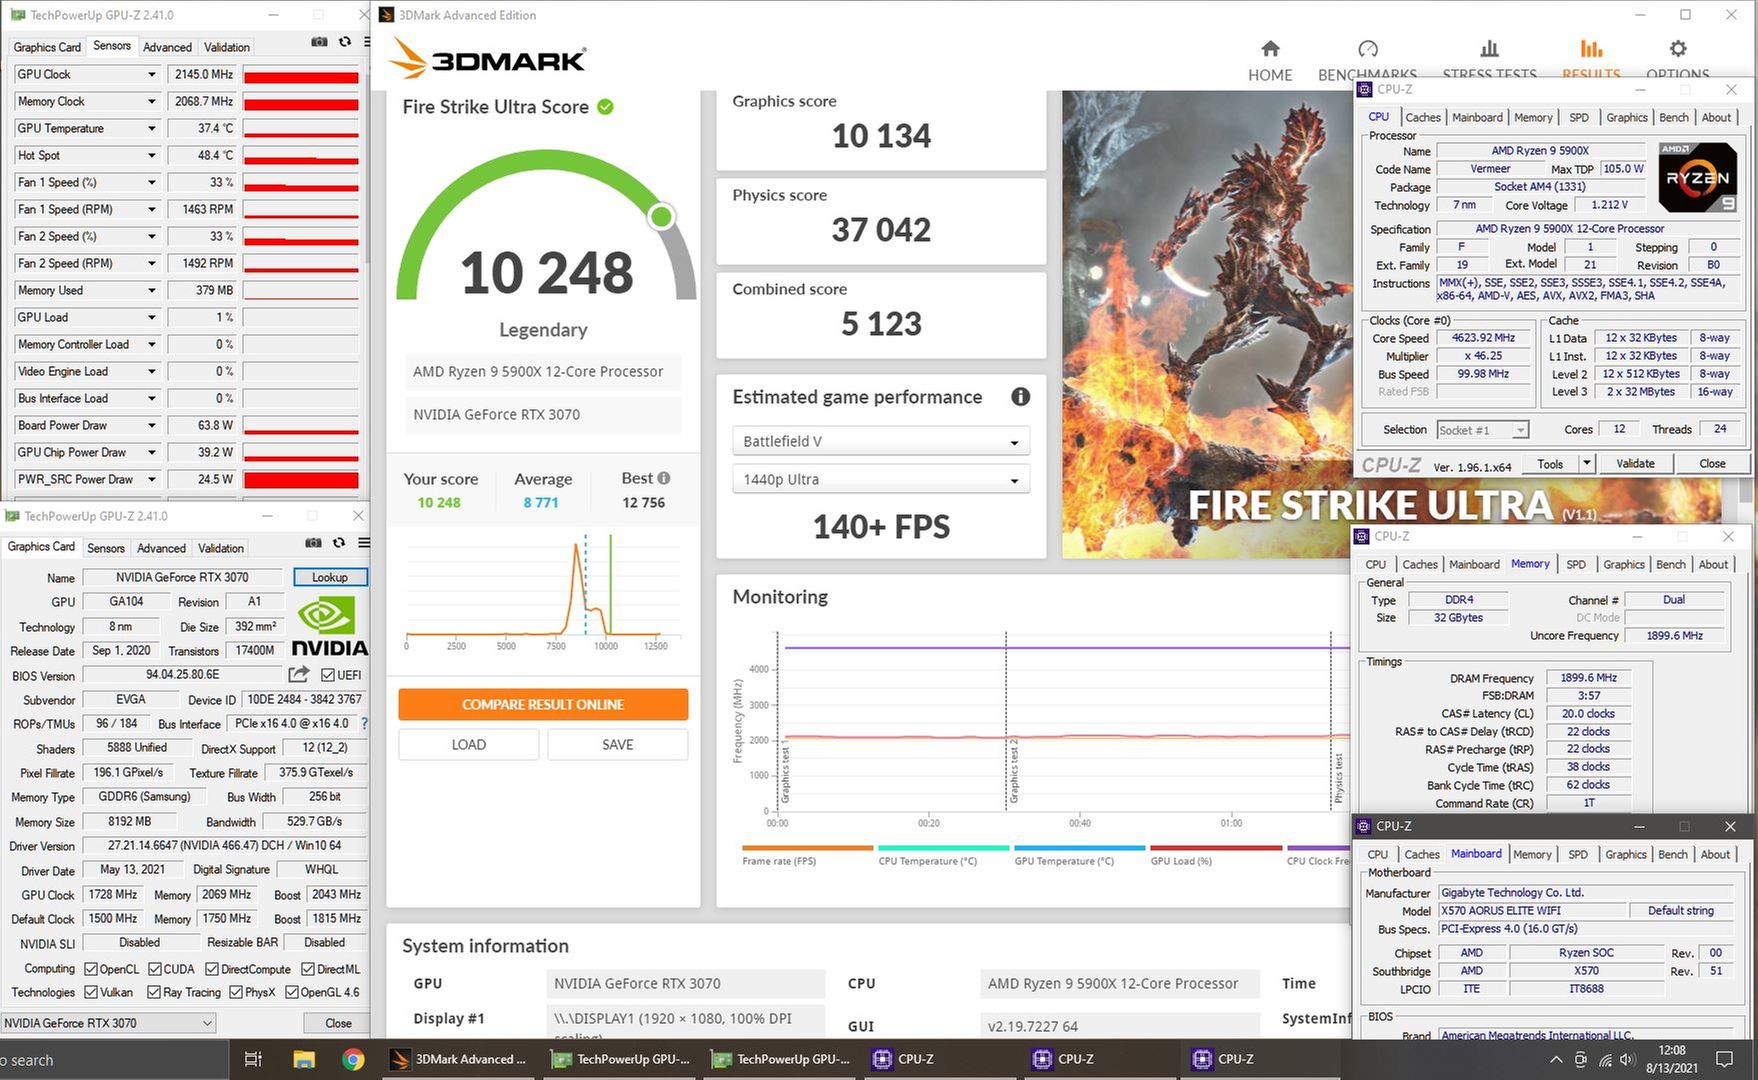Click the Save button in 3DMark
This screenshot has height=1080, width=1758.
(618, 744)
